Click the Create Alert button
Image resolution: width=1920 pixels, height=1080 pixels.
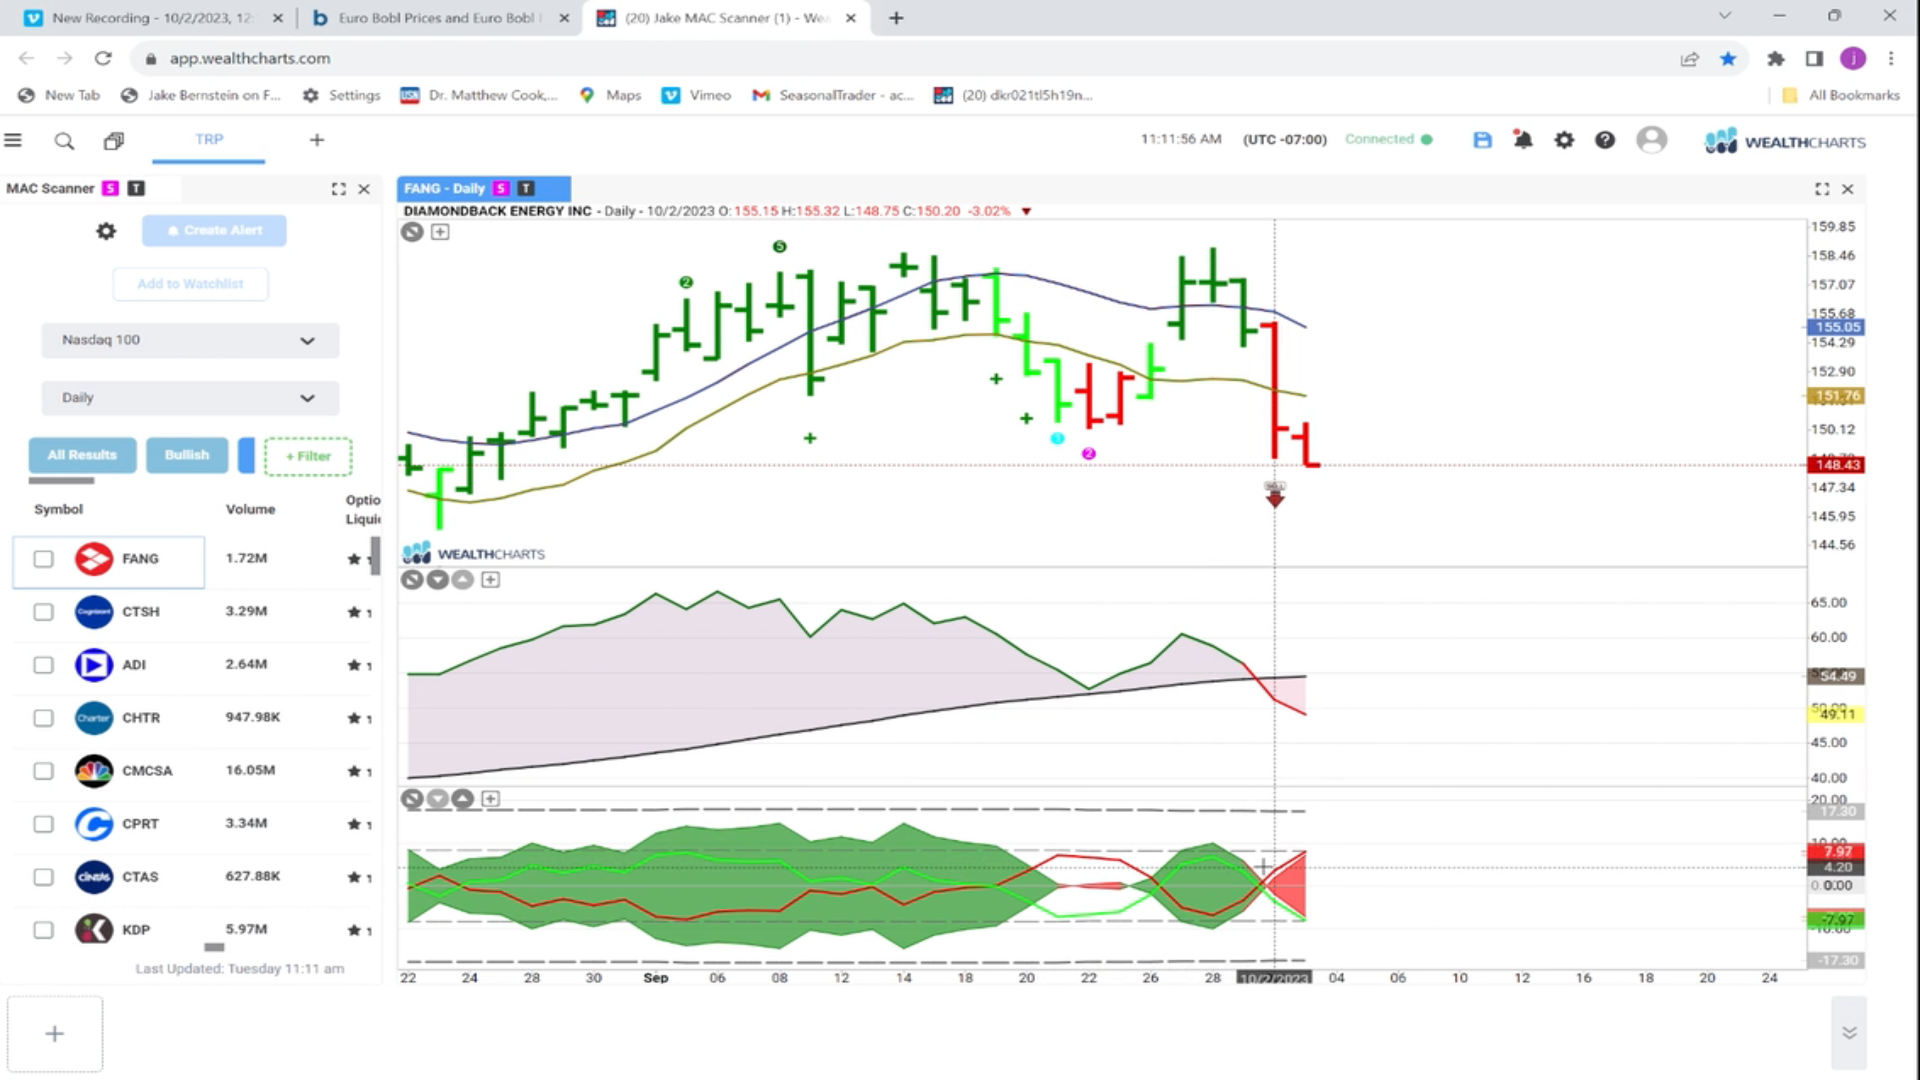pyautogui.click(x=214, y=231)
